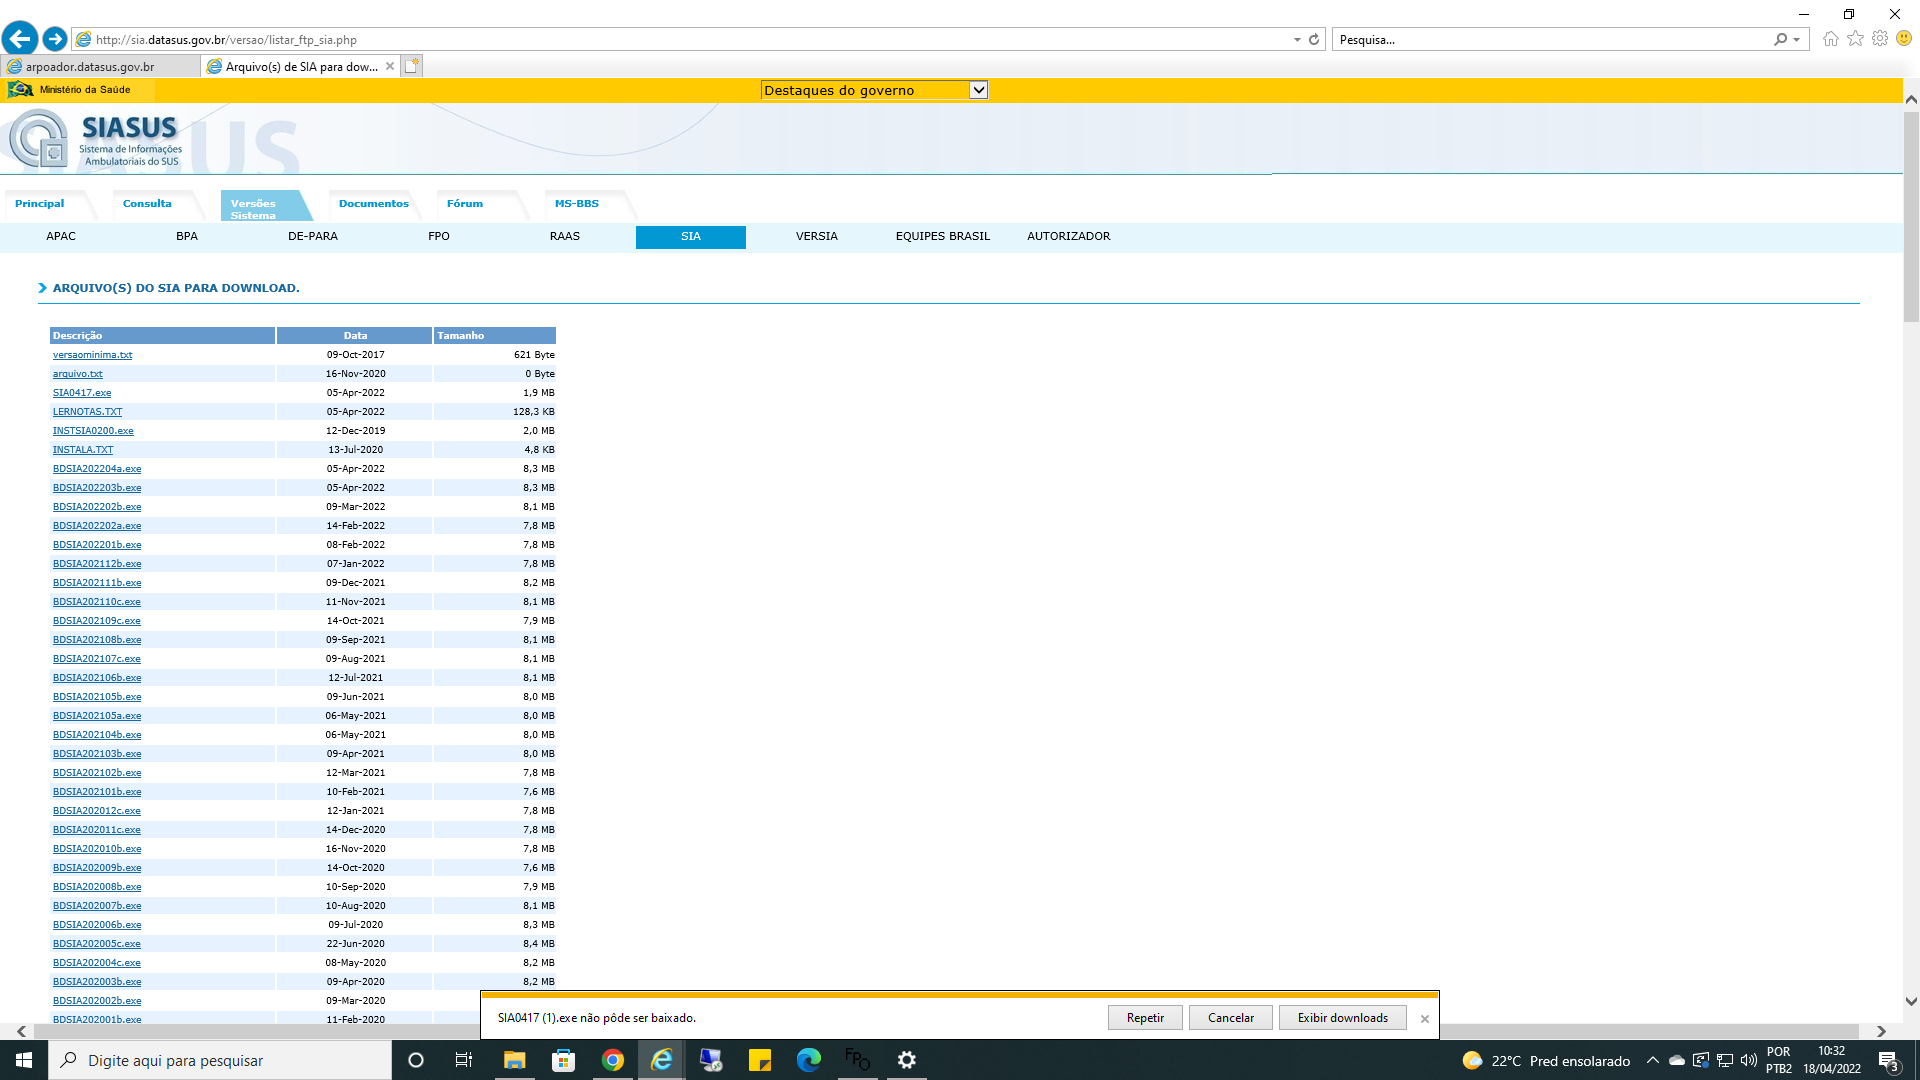Click the back navigation arrow
The height and width of the screenshot is (1080, 1920).
pos(19,38)
